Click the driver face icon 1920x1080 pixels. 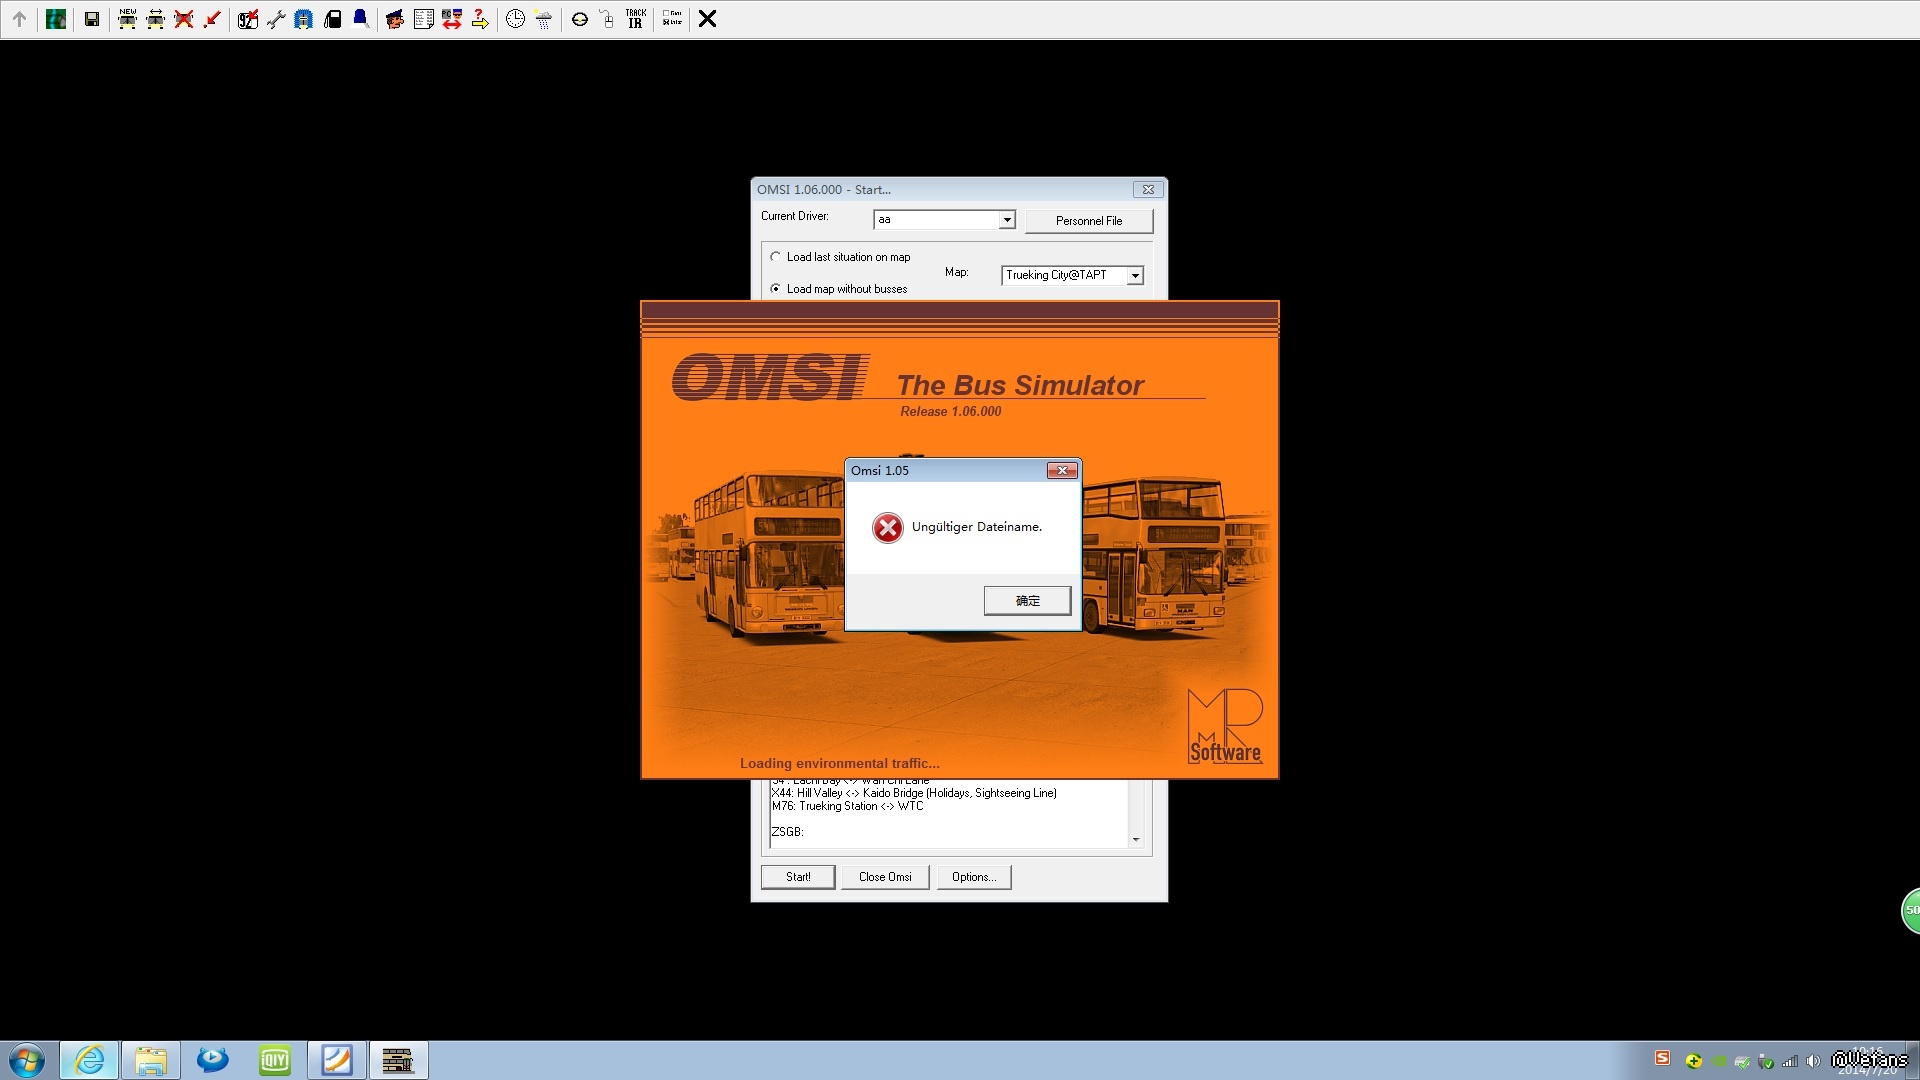(x=395, y=19)
